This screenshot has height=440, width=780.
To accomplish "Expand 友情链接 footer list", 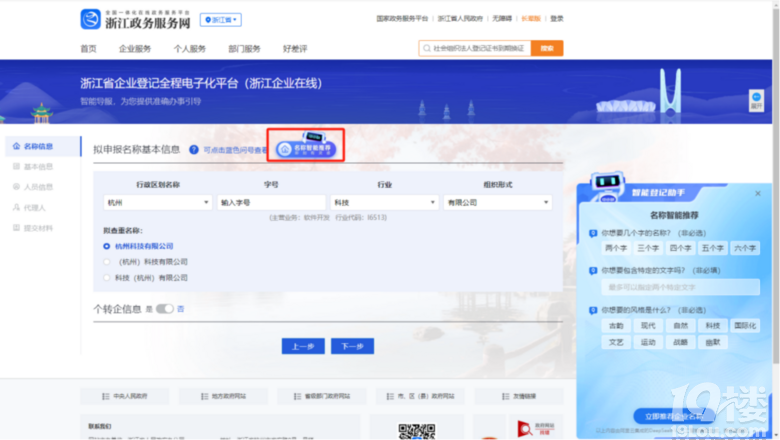I will click(519, 396).
